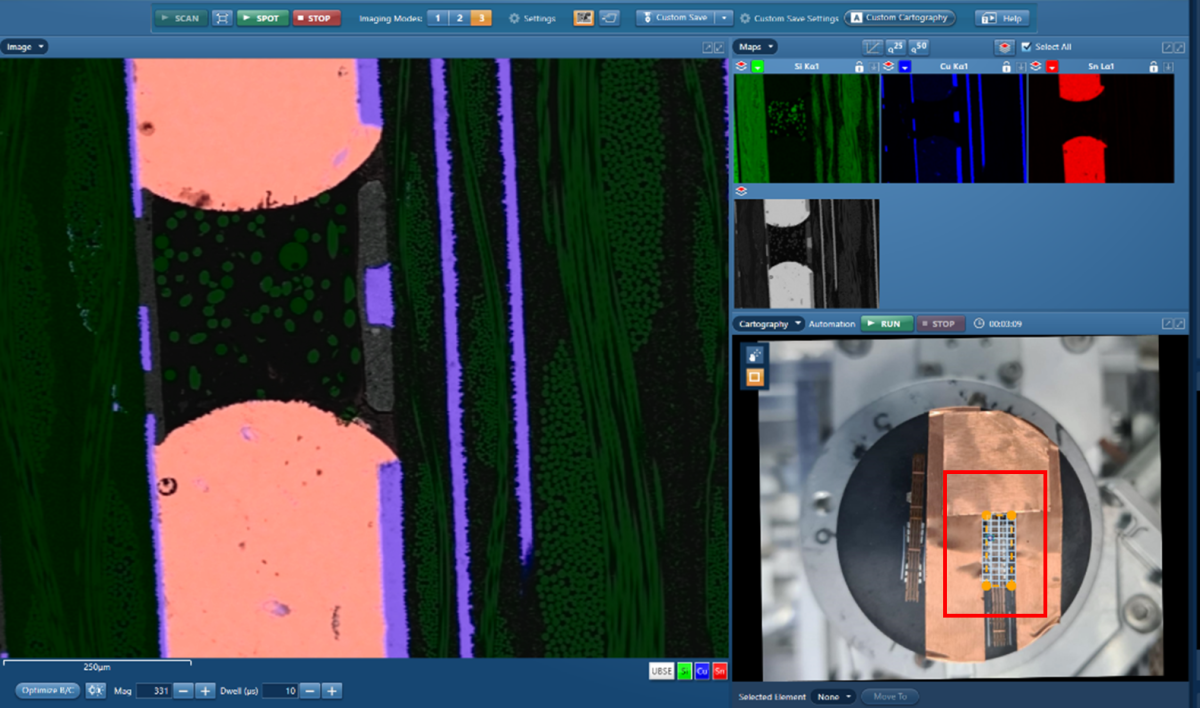Image resolution: width=1200 pixels, height=708 pixels.
Task: Click the Q25 quantification icon in Maps
Action: (896, 47)
